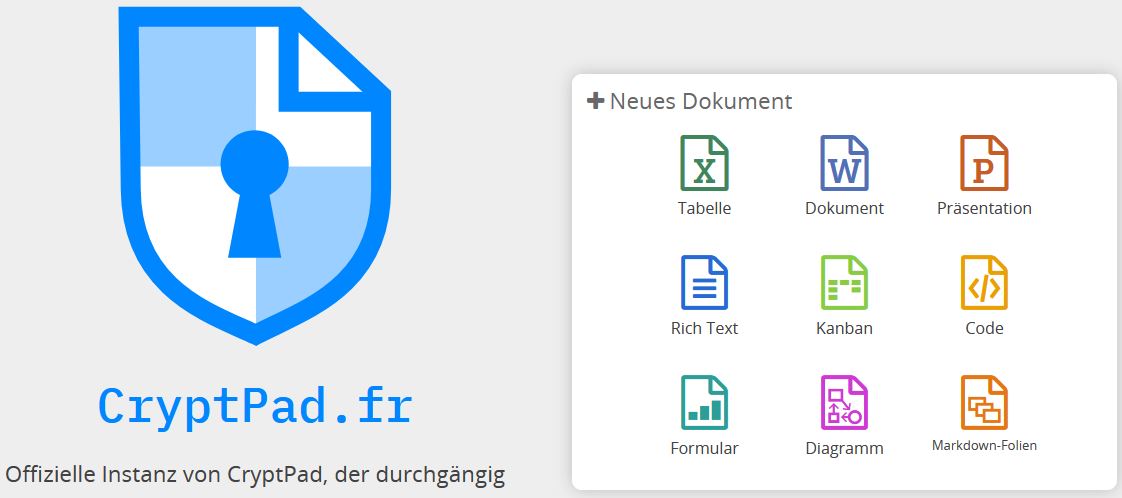Click the magenta Diagramm icon

coord(844,402)
